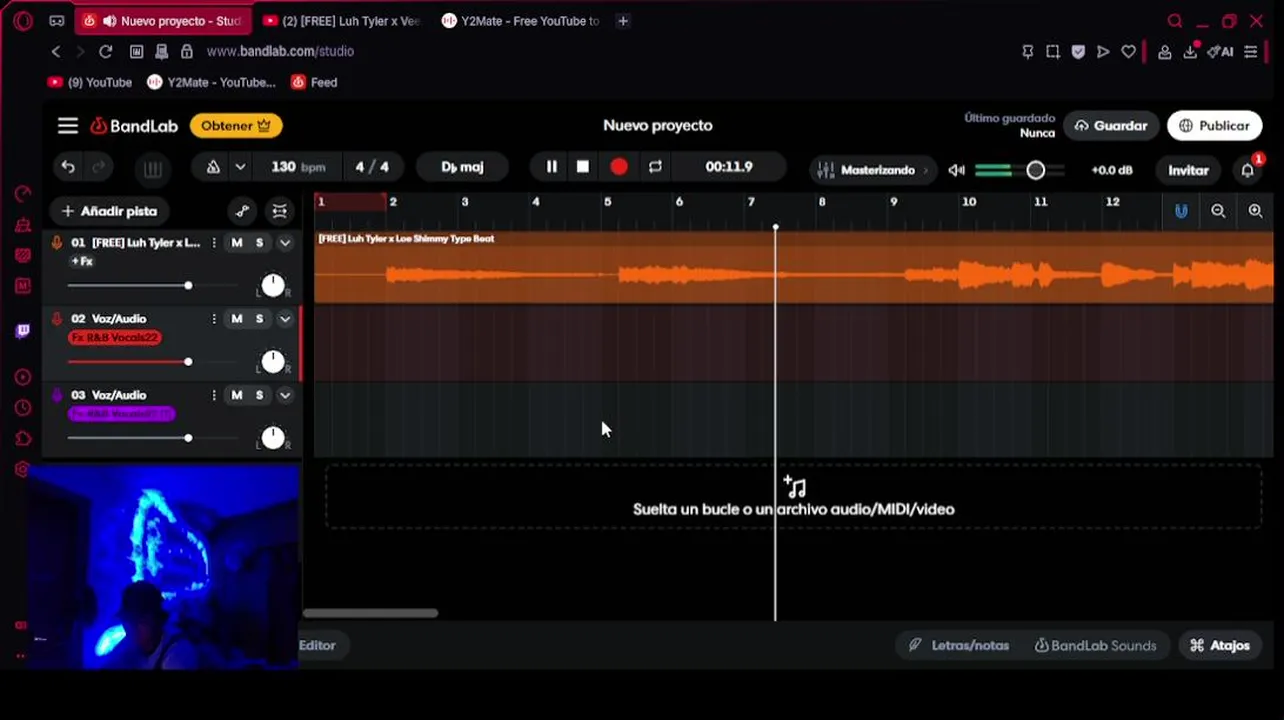The image size is (1284, 720).
Task: Change the D♭ maj key setting
Action: tap(462, 167)
